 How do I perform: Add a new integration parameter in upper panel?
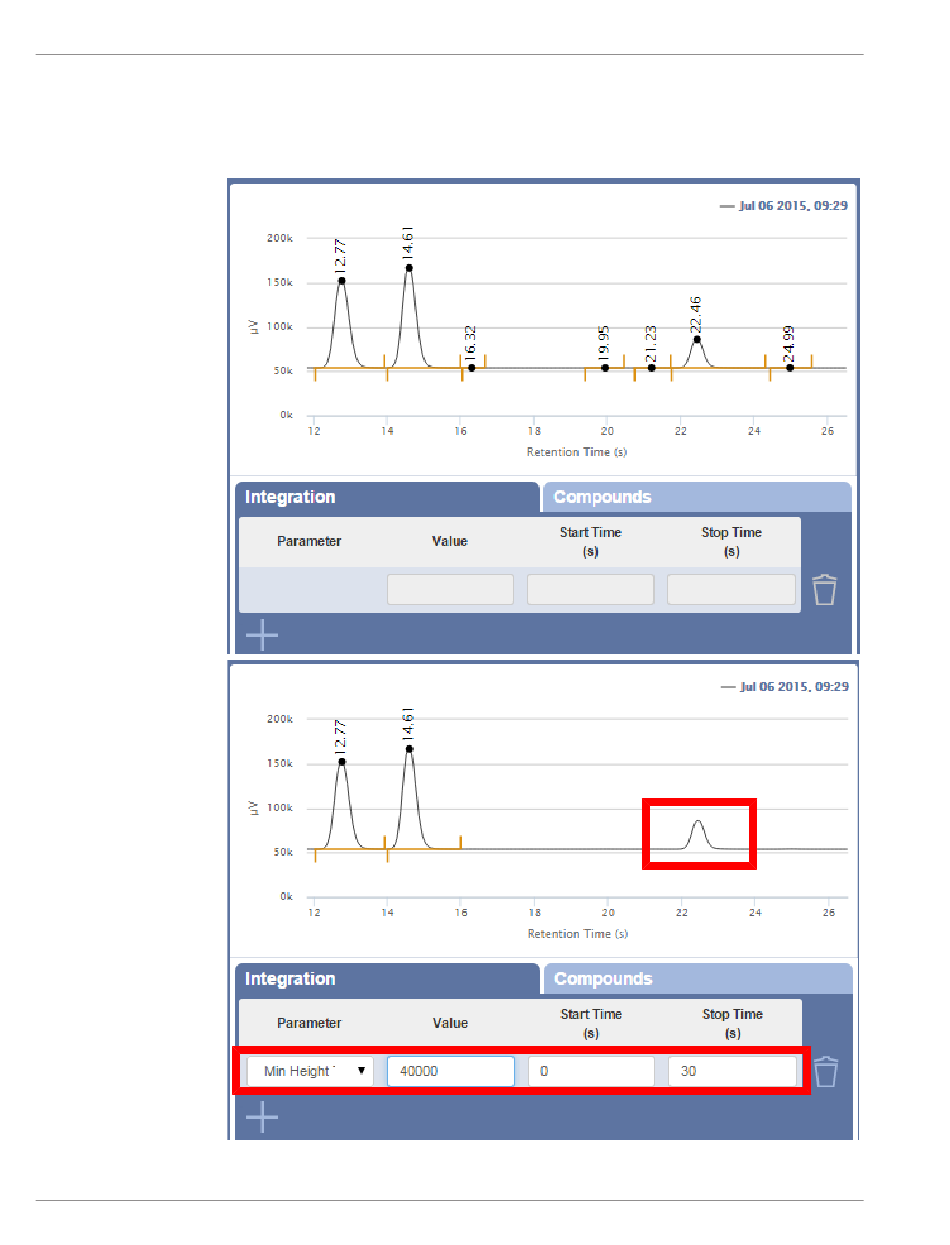point(262,634)
